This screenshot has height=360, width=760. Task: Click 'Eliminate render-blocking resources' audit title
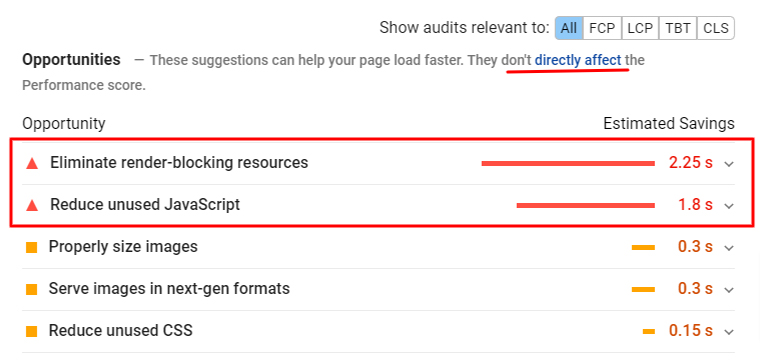tap(179, 162)
